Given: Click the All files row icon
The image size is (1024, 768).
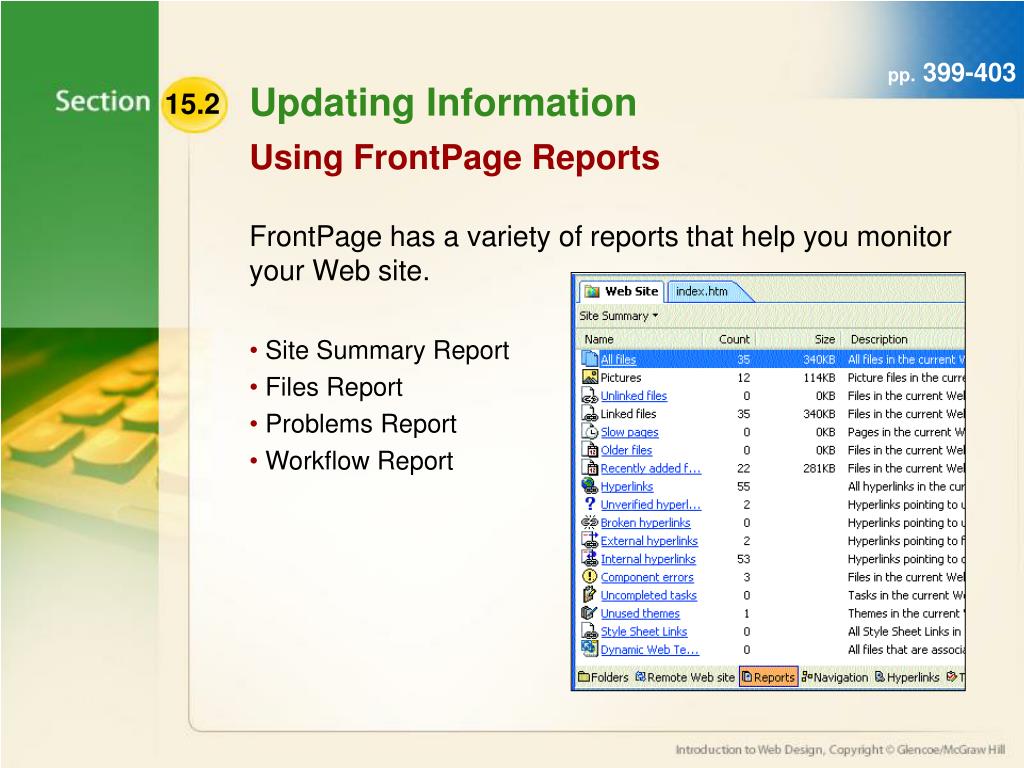Looking at the screenshot, I should [x=590, y=359].
